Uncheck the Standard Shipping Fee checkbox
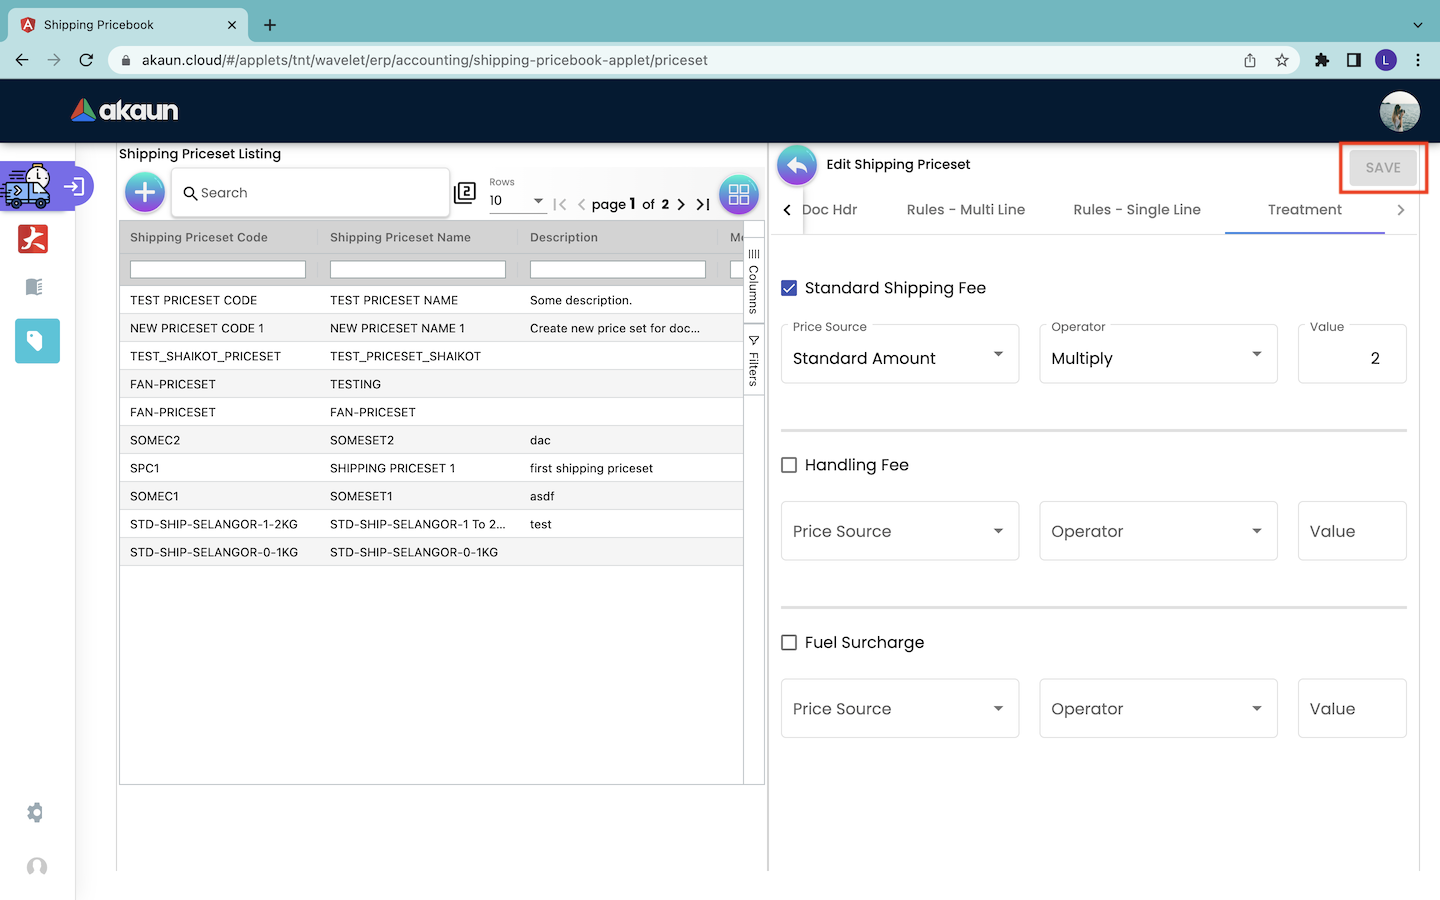 [x=789, y=288]
